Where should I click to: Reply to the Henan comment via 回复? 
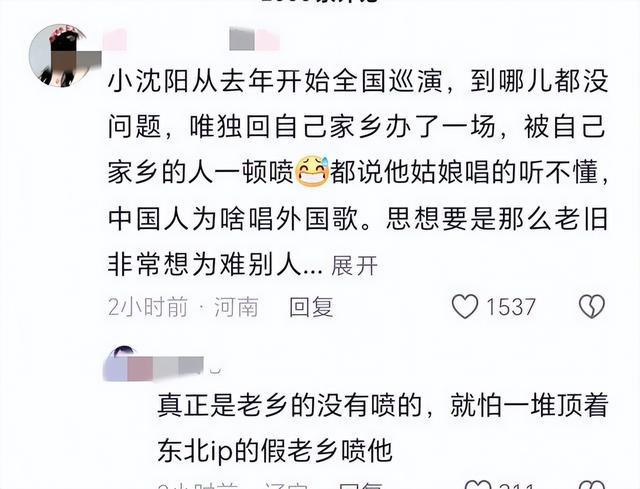tap(311, 307)
